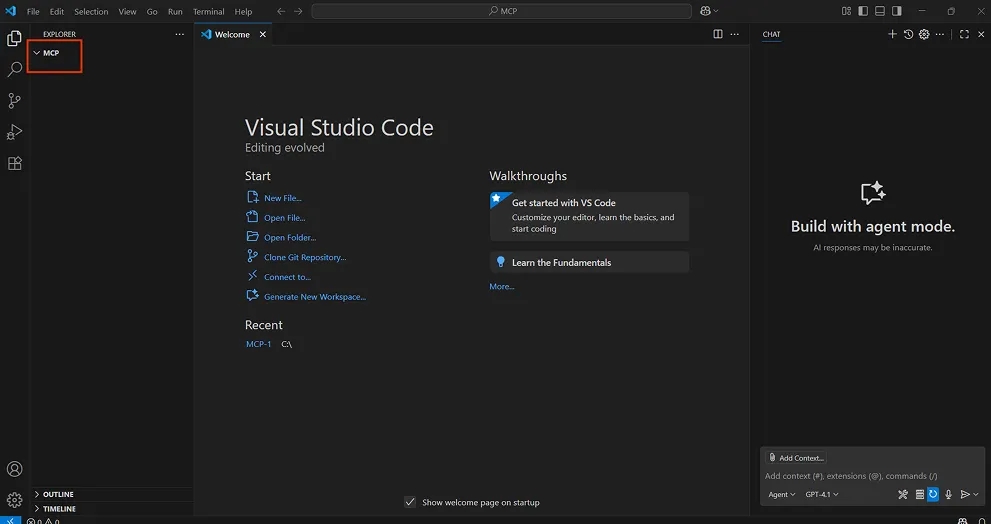Open recent MCP-1 folder link
Viewport: 991px width, 524px height.
(x=258, y=344)
